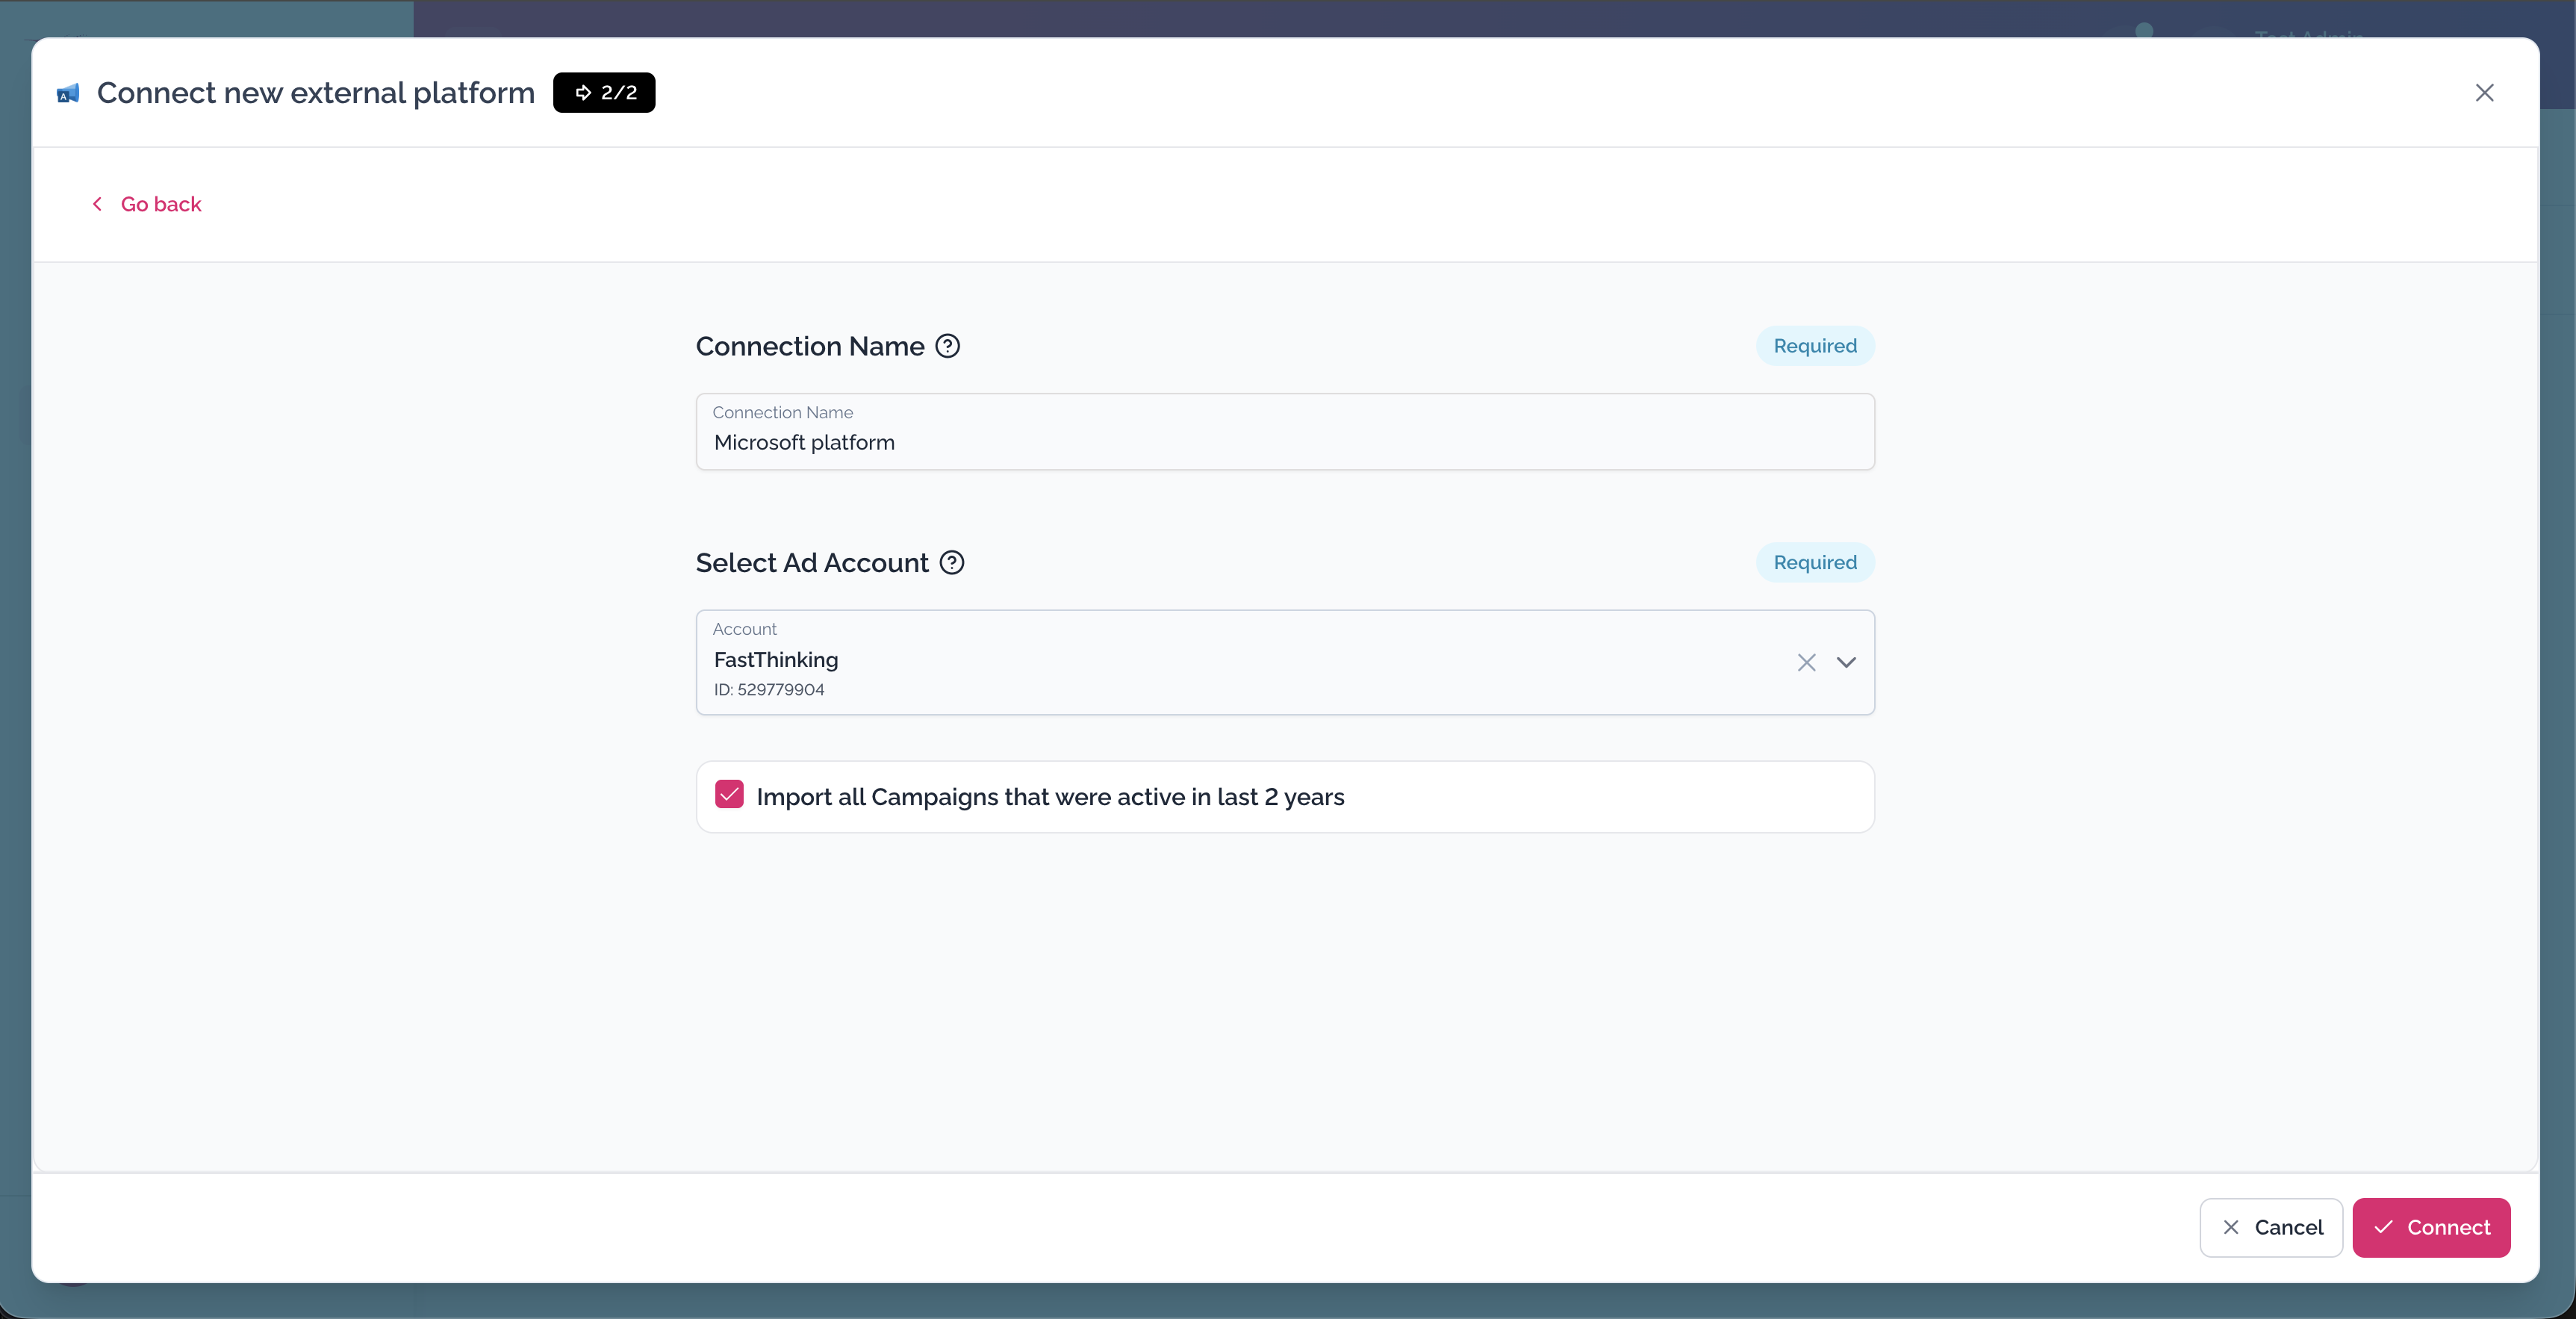The height and width of the screenshot is (1319, 2576).
Task: Click the Connect new external platform title
Action: point(316,93)
